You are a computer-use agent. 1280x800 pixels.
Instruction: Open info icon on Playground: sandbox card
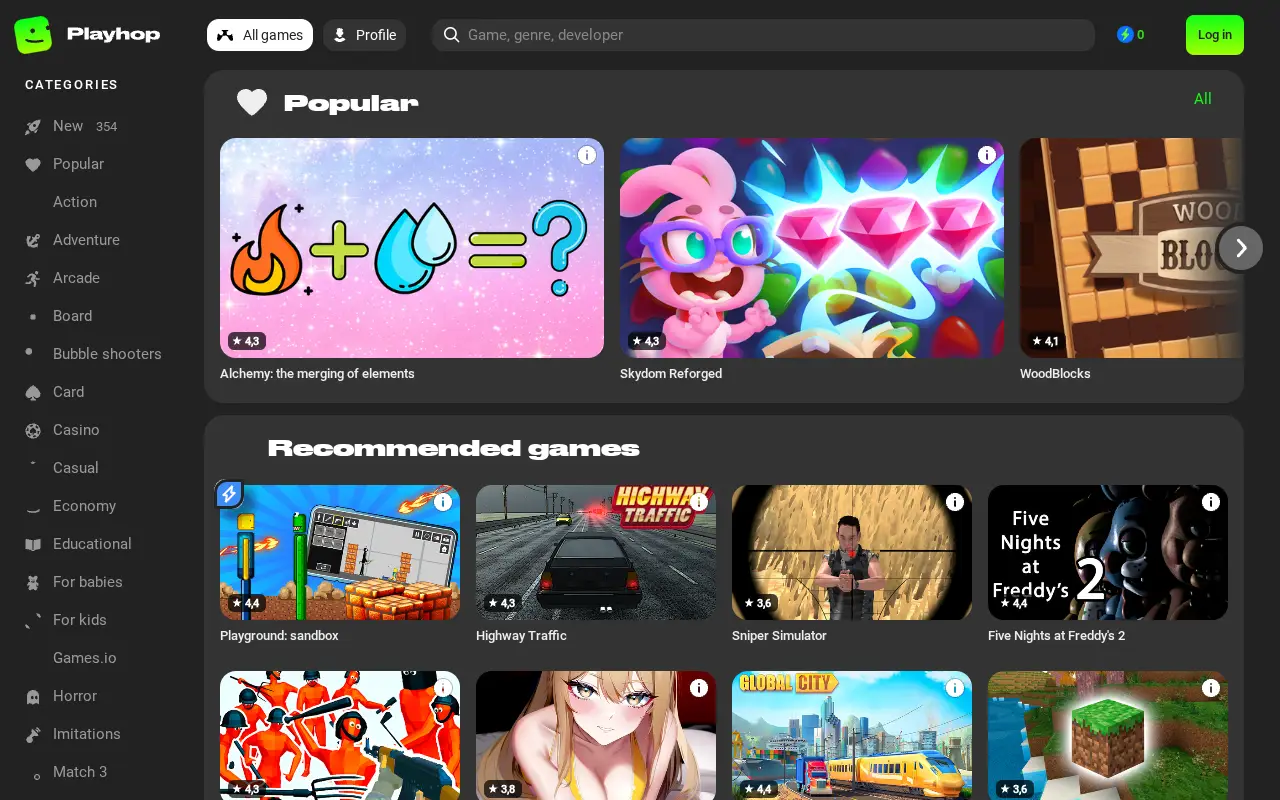click(x=443, y=502)
